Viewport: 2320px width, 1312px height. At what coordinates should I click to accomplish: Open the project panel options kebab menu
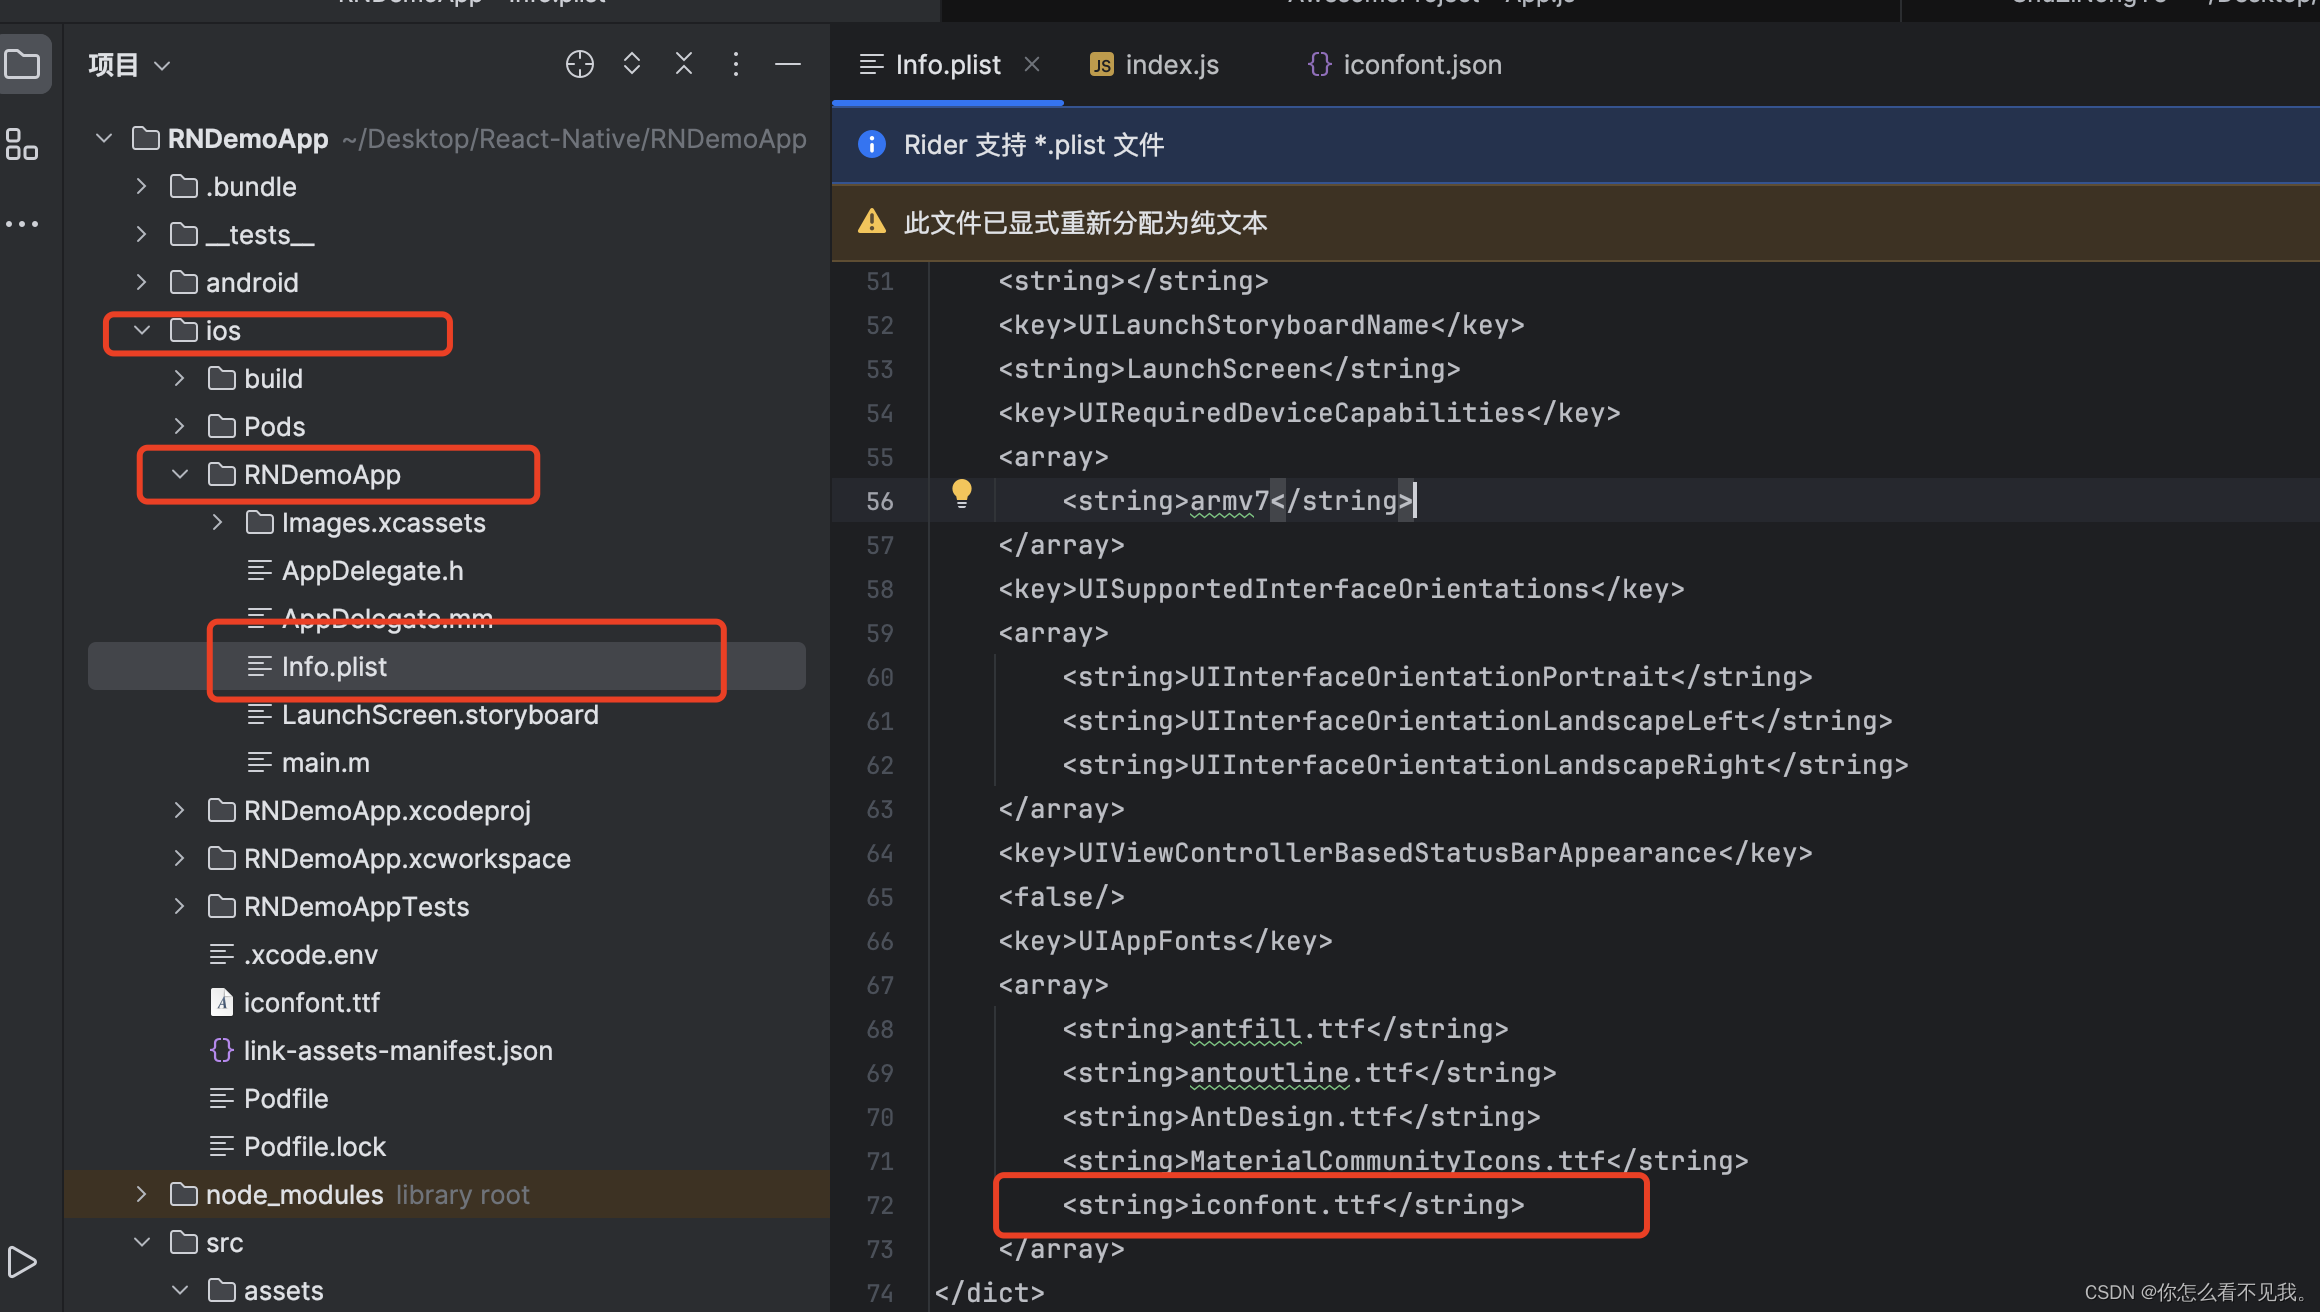pos(736,65)
